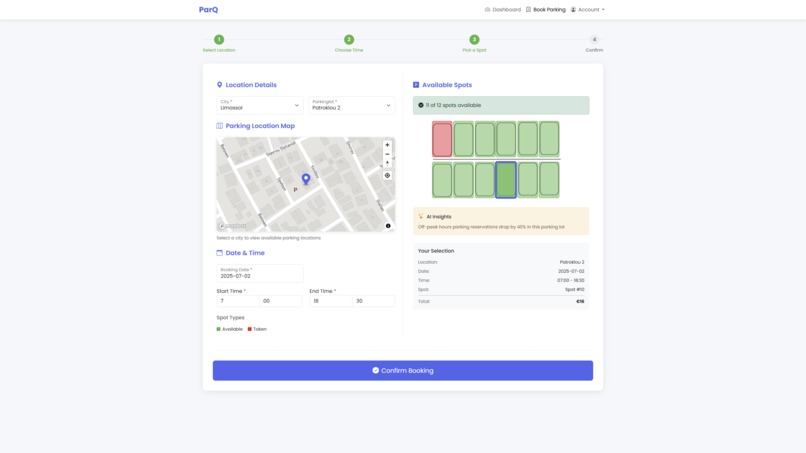Click the Location Details pin icon
The image size is (806, 453).
pyautogui.click(x=219, y=85)
